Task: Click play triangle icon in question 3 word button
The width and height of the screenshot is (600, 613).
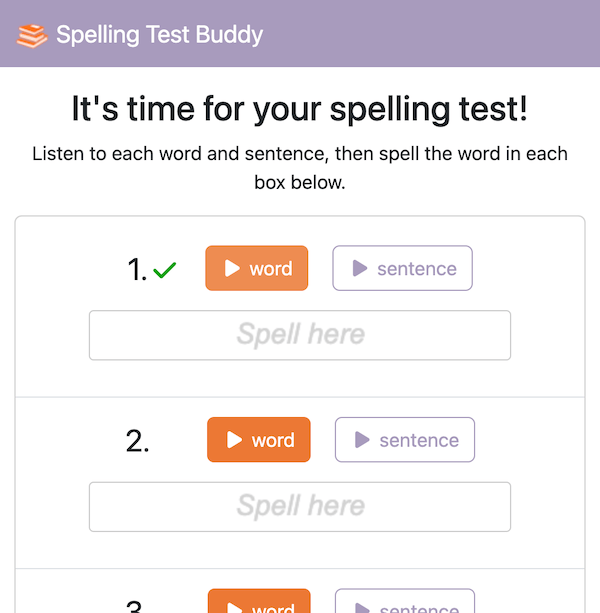Action: pyautogui.click(x=234, y=607)
